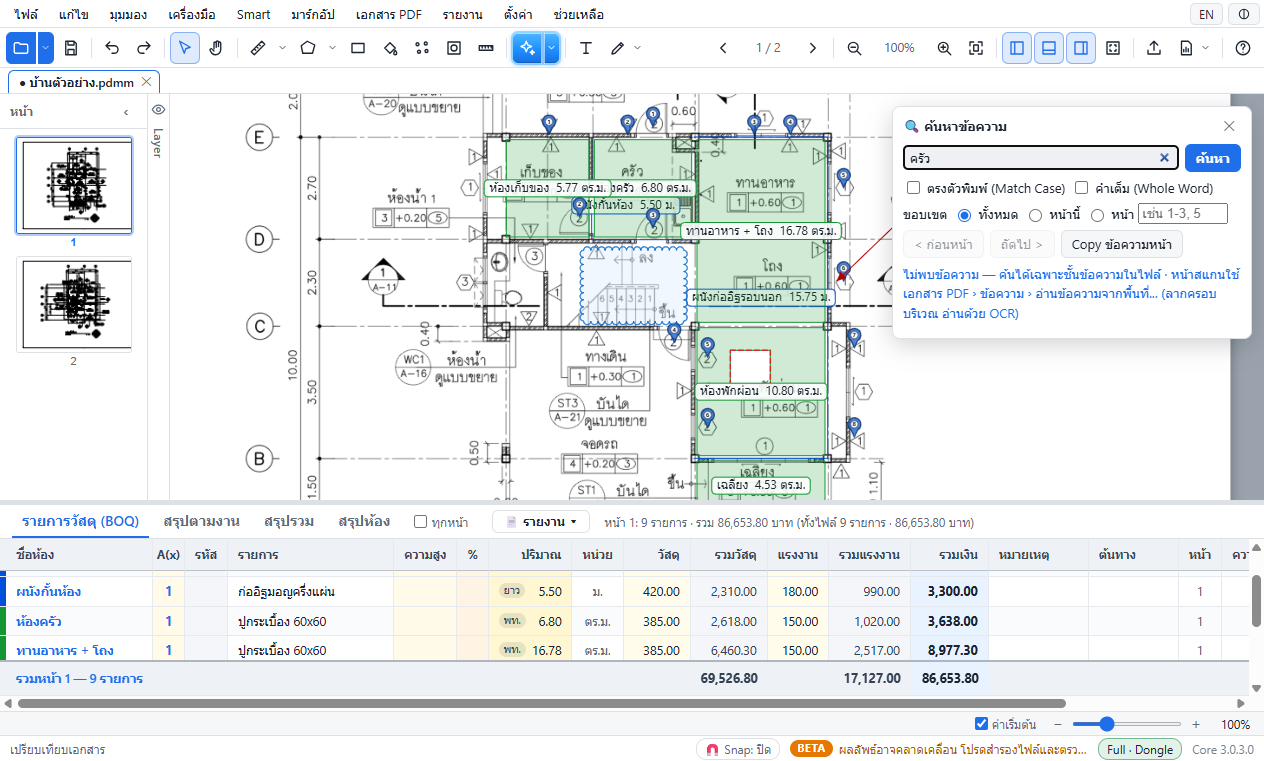Click the zoom slider at the bottom right
This screenshot has width=1264, height=761.
pos(1127,724)
